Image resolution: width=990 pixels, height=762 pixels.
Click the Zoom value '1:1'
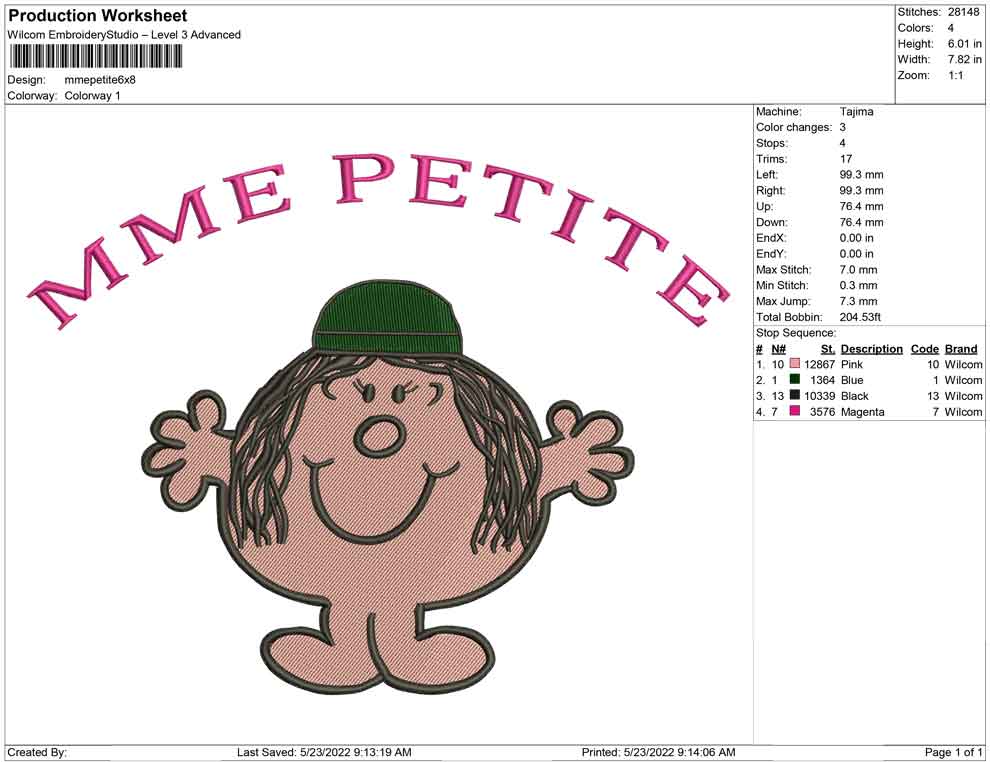coord(956,75)
